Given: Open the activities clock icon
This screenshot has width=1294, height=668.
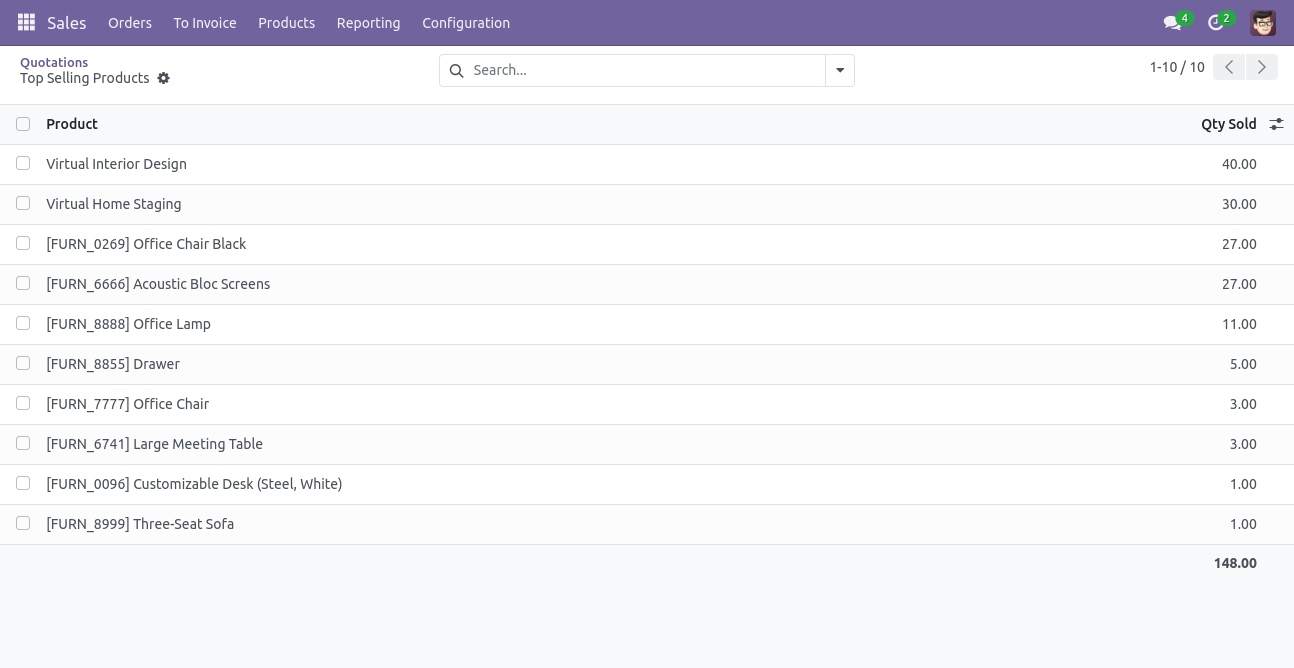Looking at the screenshot, I should click(1215, 23).
